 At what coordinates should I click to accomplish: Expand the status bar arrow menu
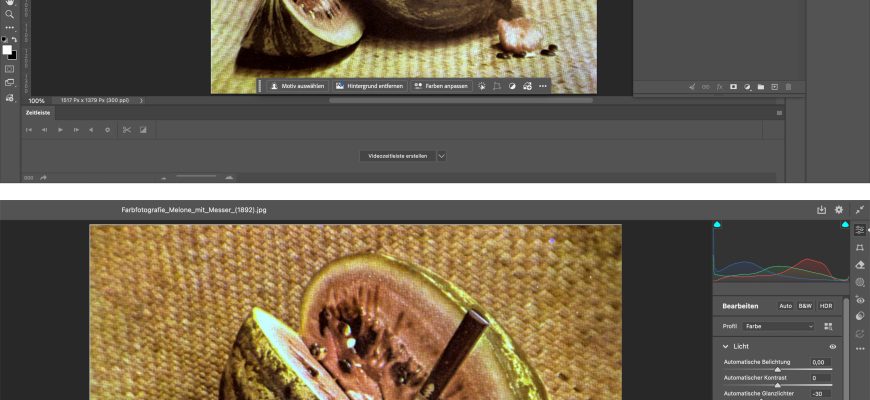click(141, 101)
